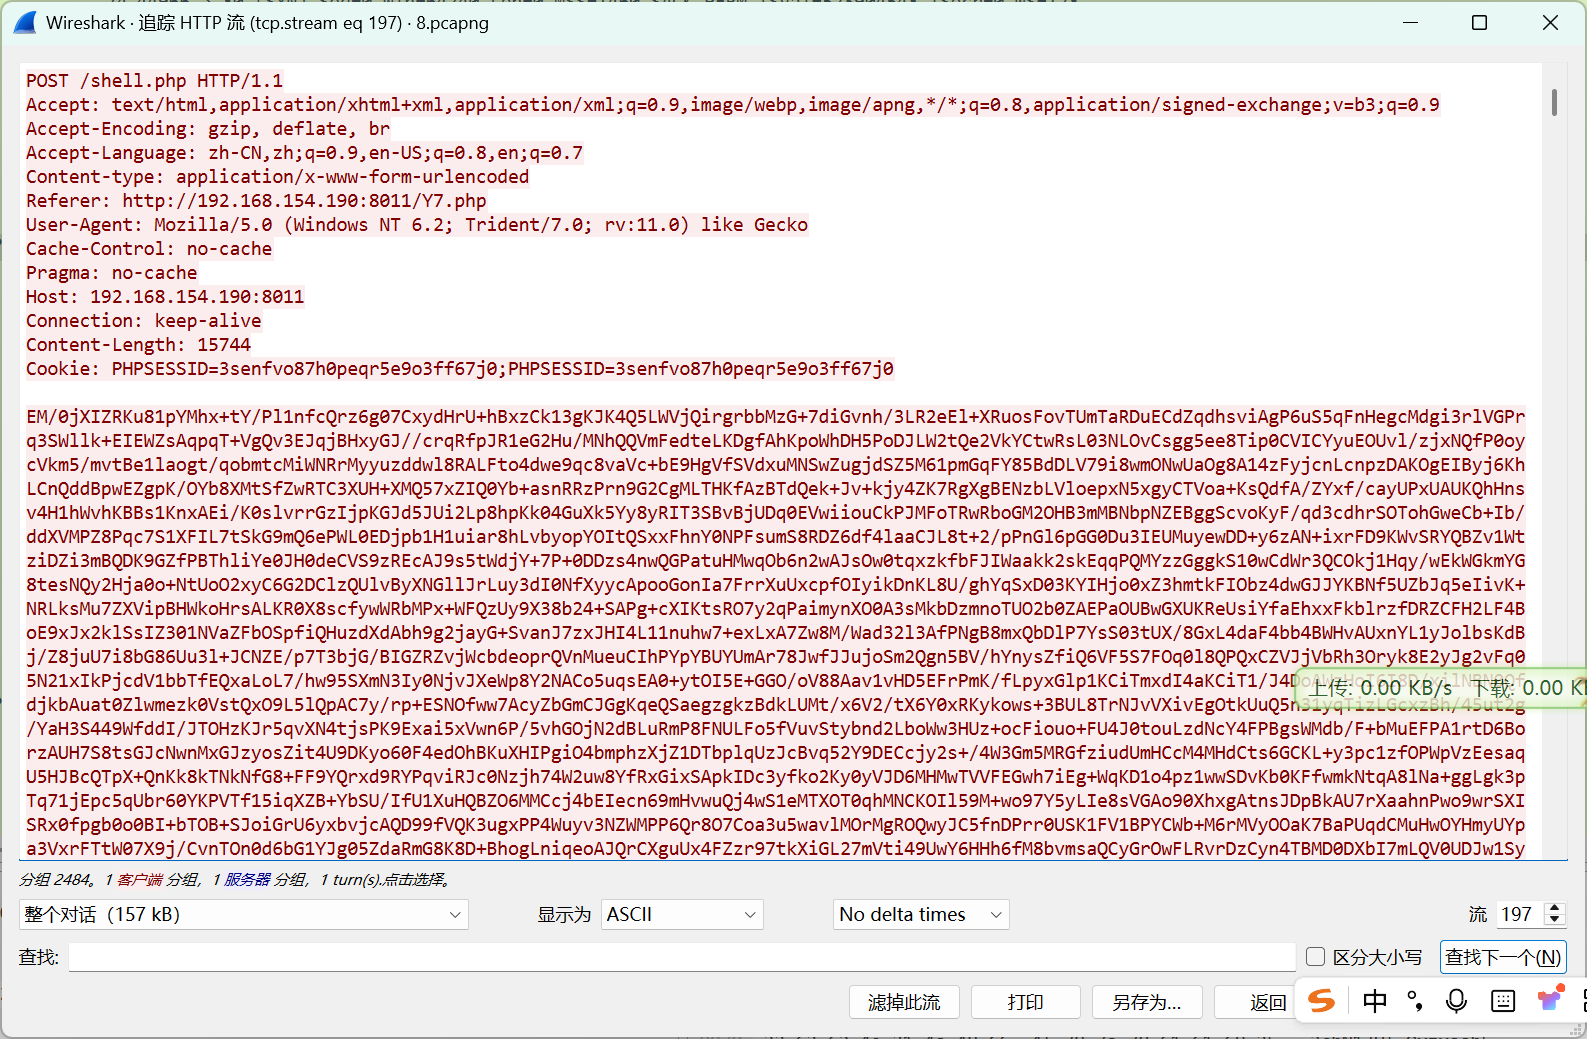Open the 整个对话 (157 kB) dropdown
The image size is (1587, 1039).
(x=243, y=914)
